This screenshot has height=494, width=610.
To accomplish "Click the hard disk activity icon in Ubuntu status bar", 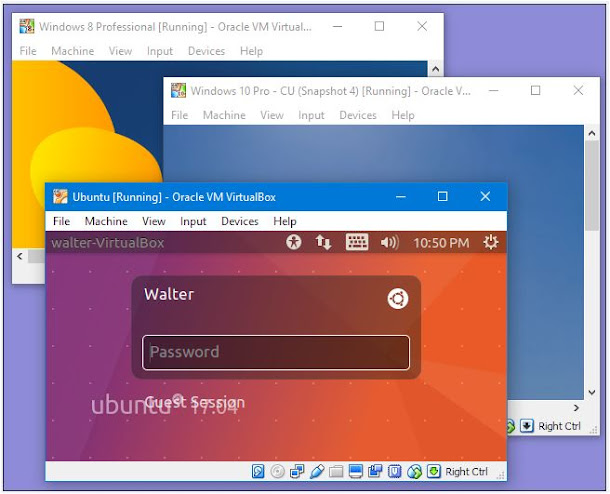I will coord(258,471).
